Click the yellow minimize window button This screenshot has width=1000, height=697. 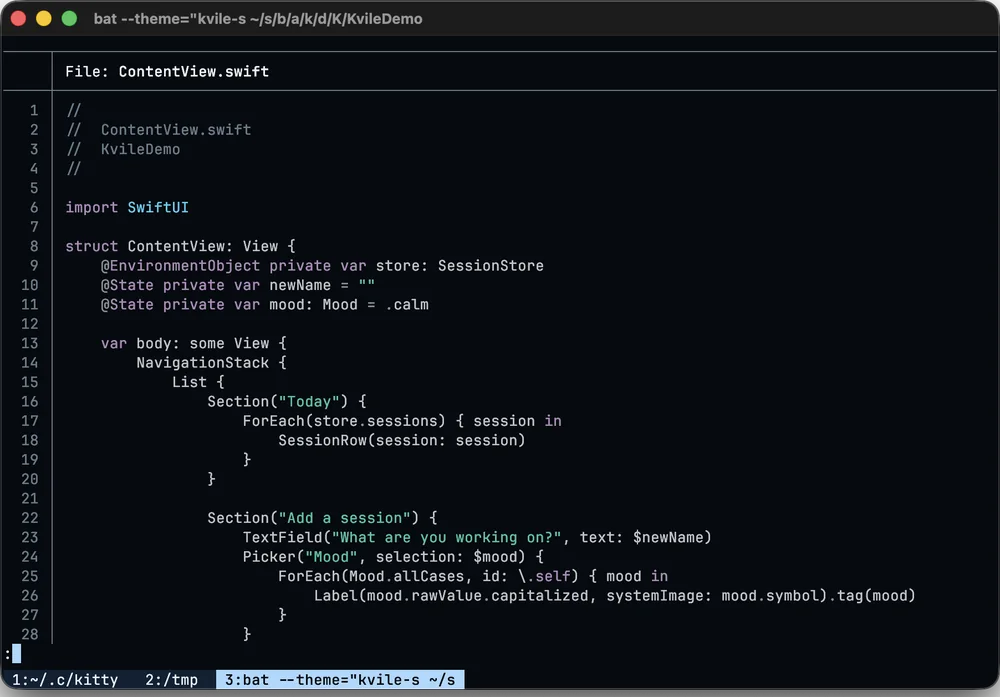[44, 18]
